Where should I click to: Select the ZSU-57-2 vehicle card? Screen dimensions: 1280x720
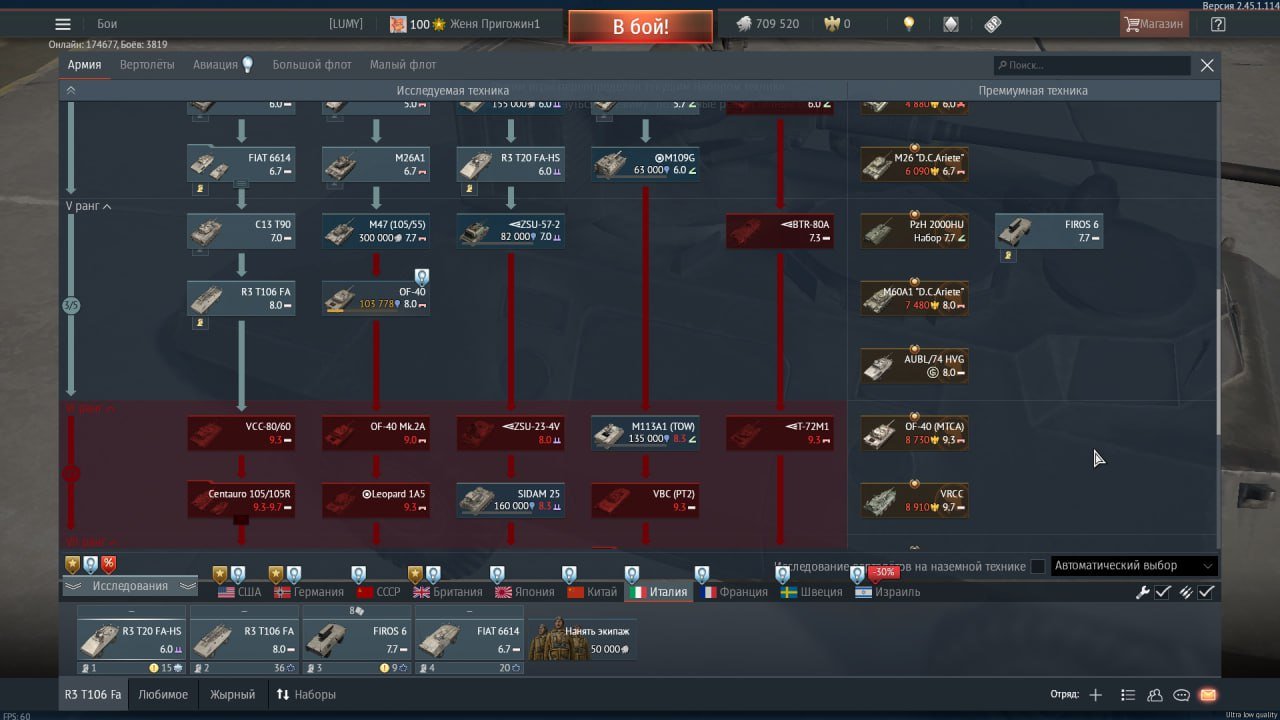(511, 231)
